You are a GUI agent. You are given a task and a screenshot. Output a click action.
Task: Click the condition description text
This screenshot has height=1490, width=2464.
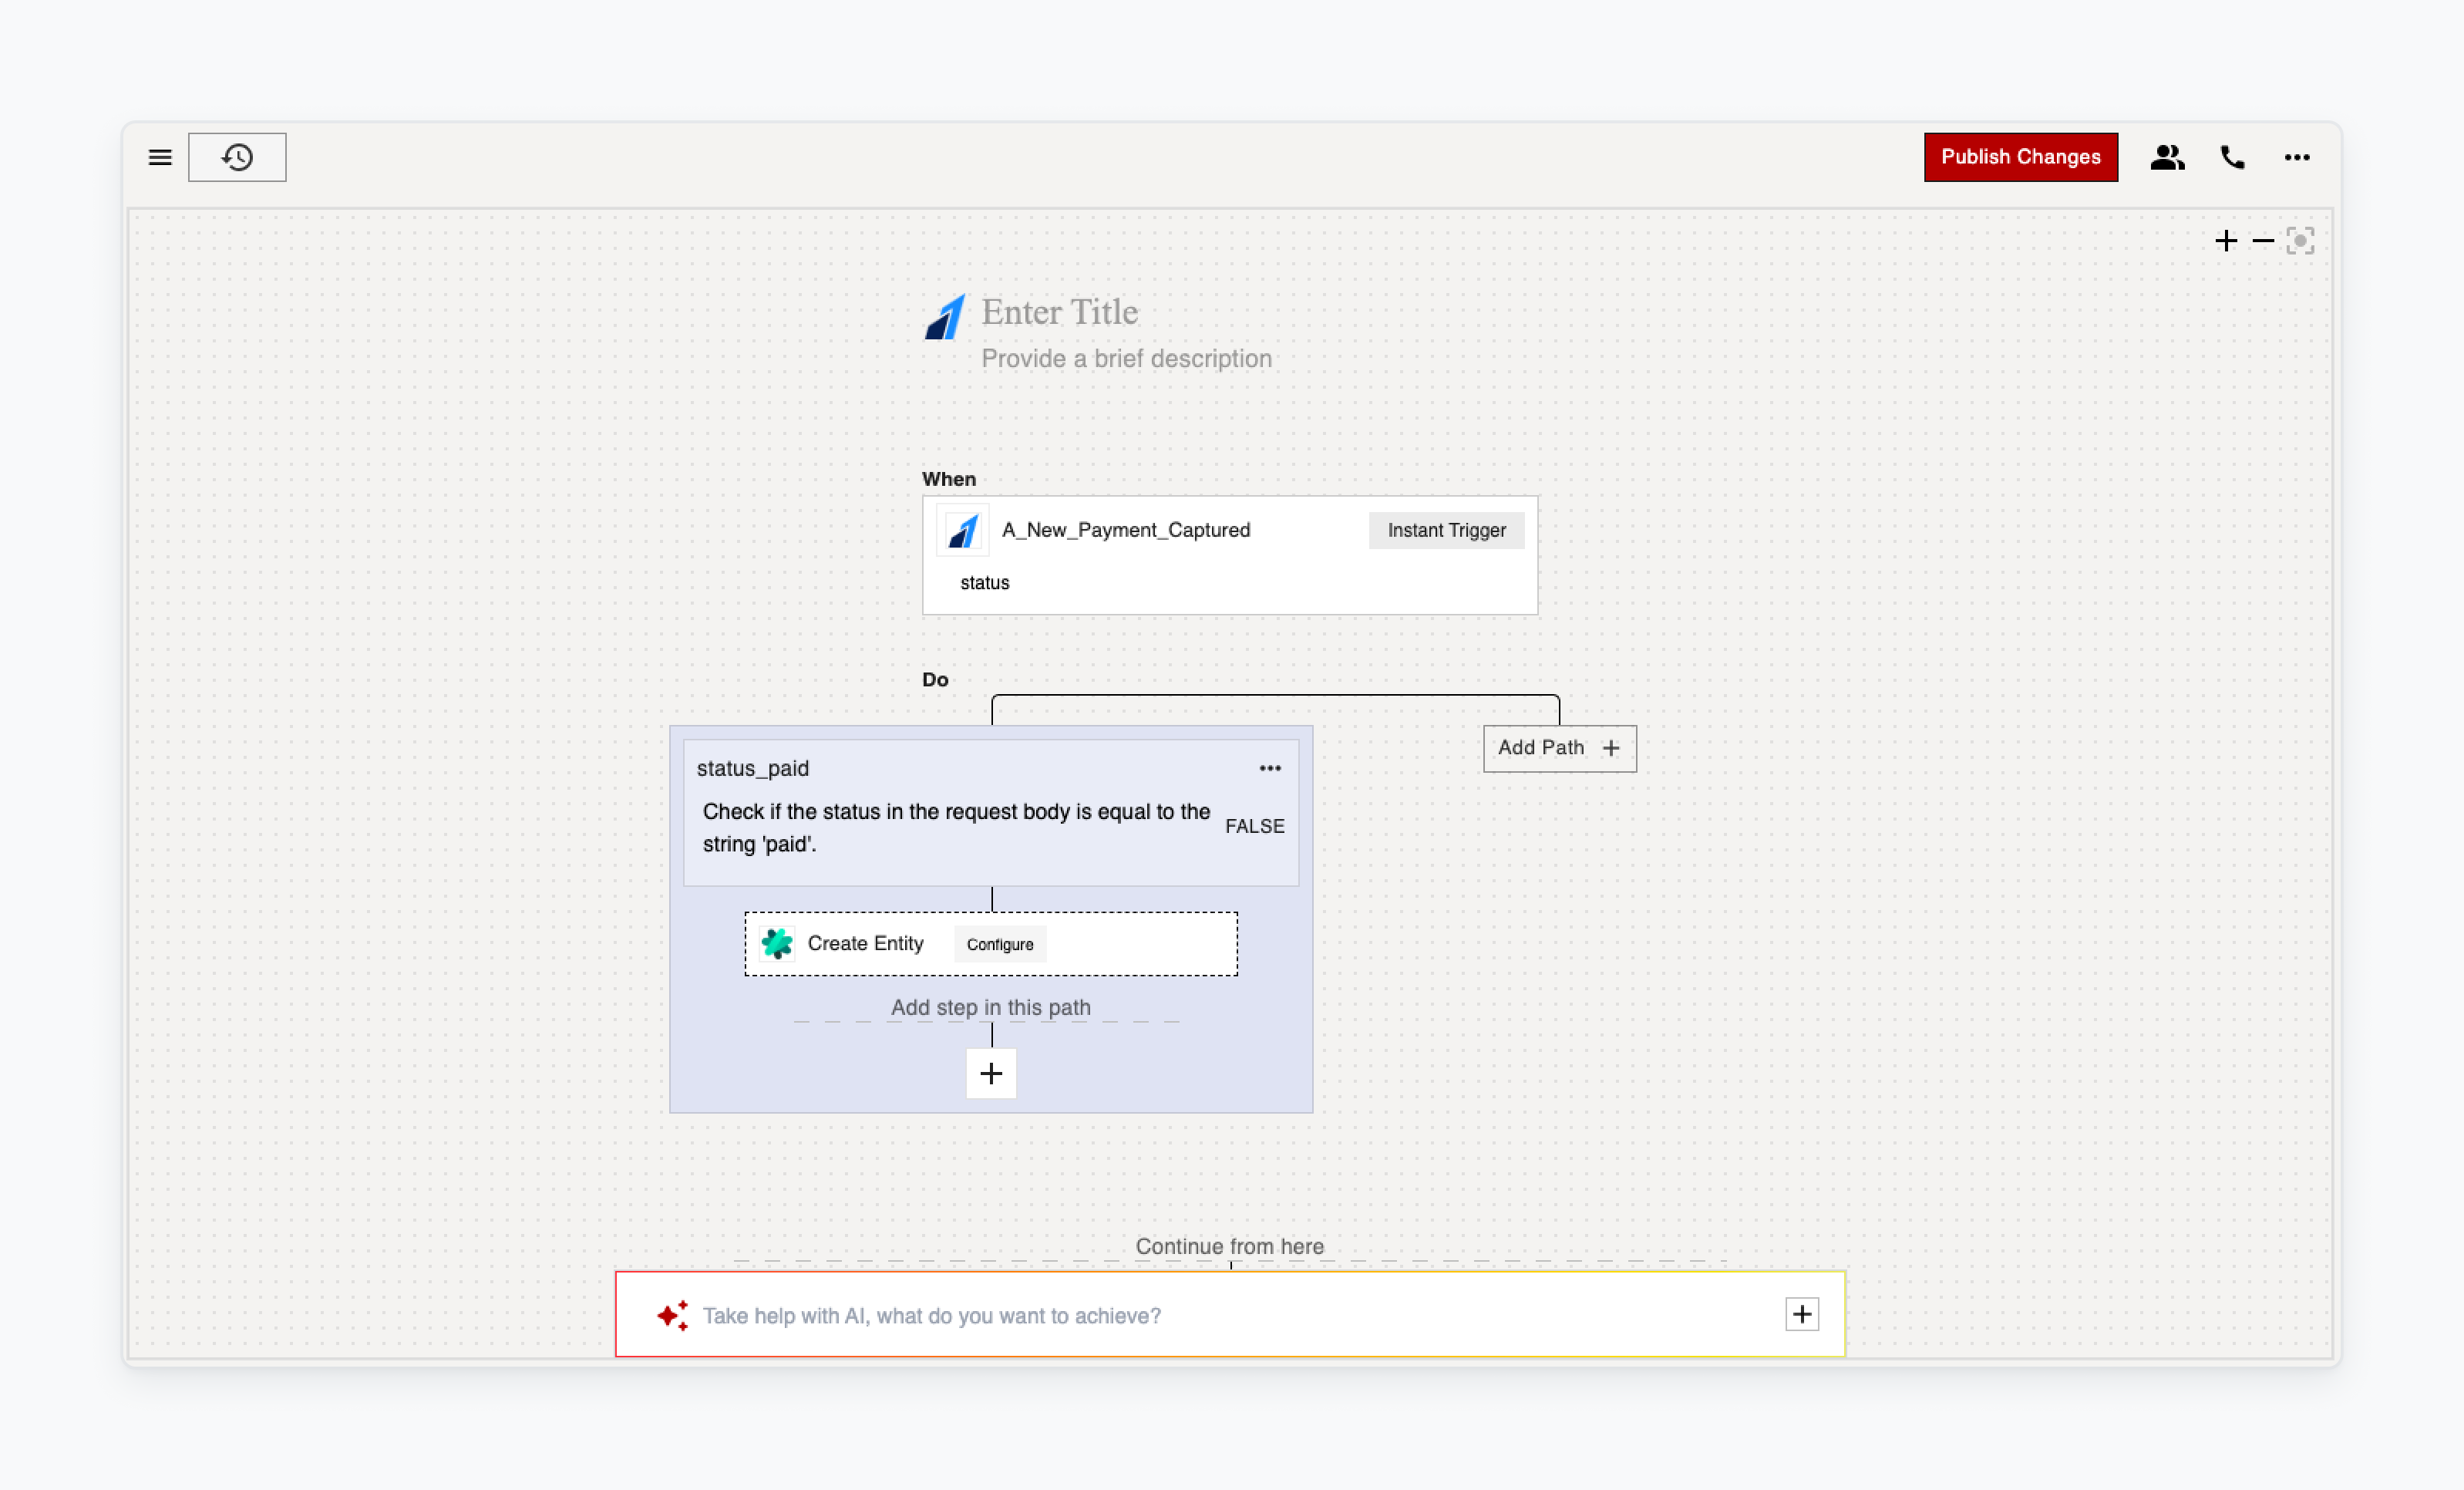(x=956, y=828)
